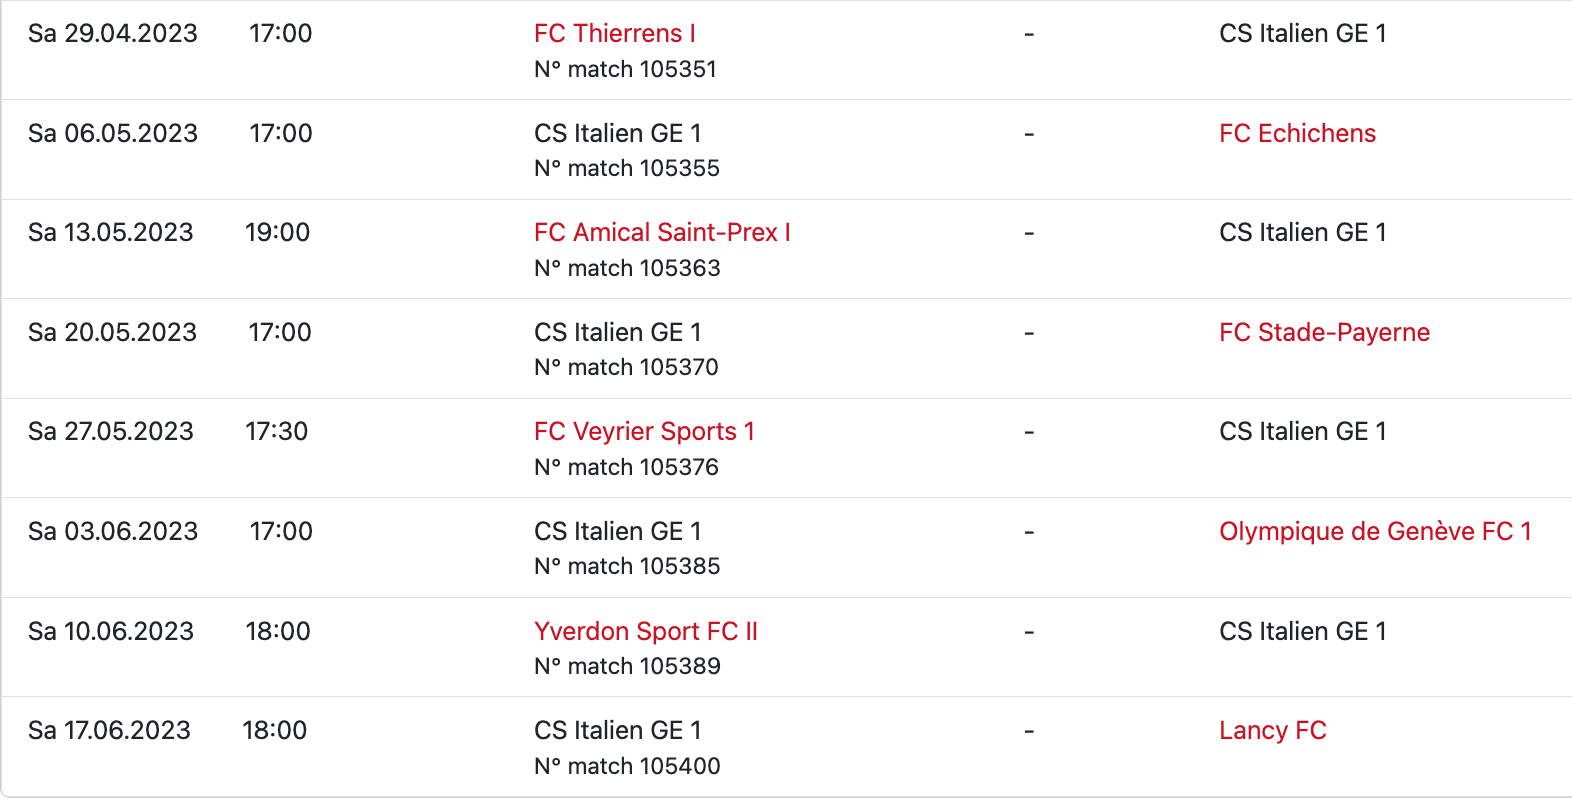Open the Yverdon Sport FC II link
Image resolution: width=1572 pixels, height=802 pixels.
click(x=646, y=632)
